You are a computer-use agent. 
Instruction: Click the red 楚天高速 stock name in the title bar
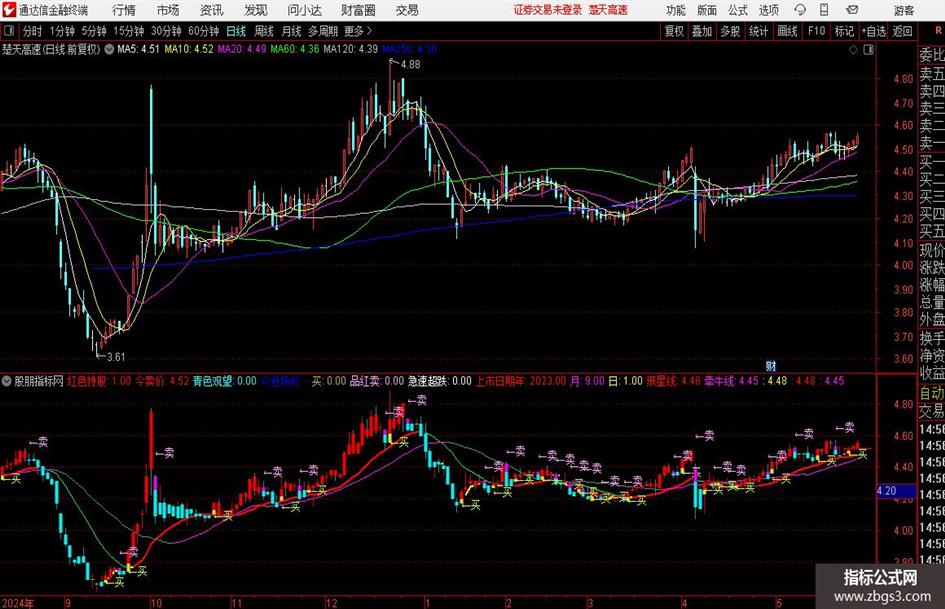(x=608, y=10)
